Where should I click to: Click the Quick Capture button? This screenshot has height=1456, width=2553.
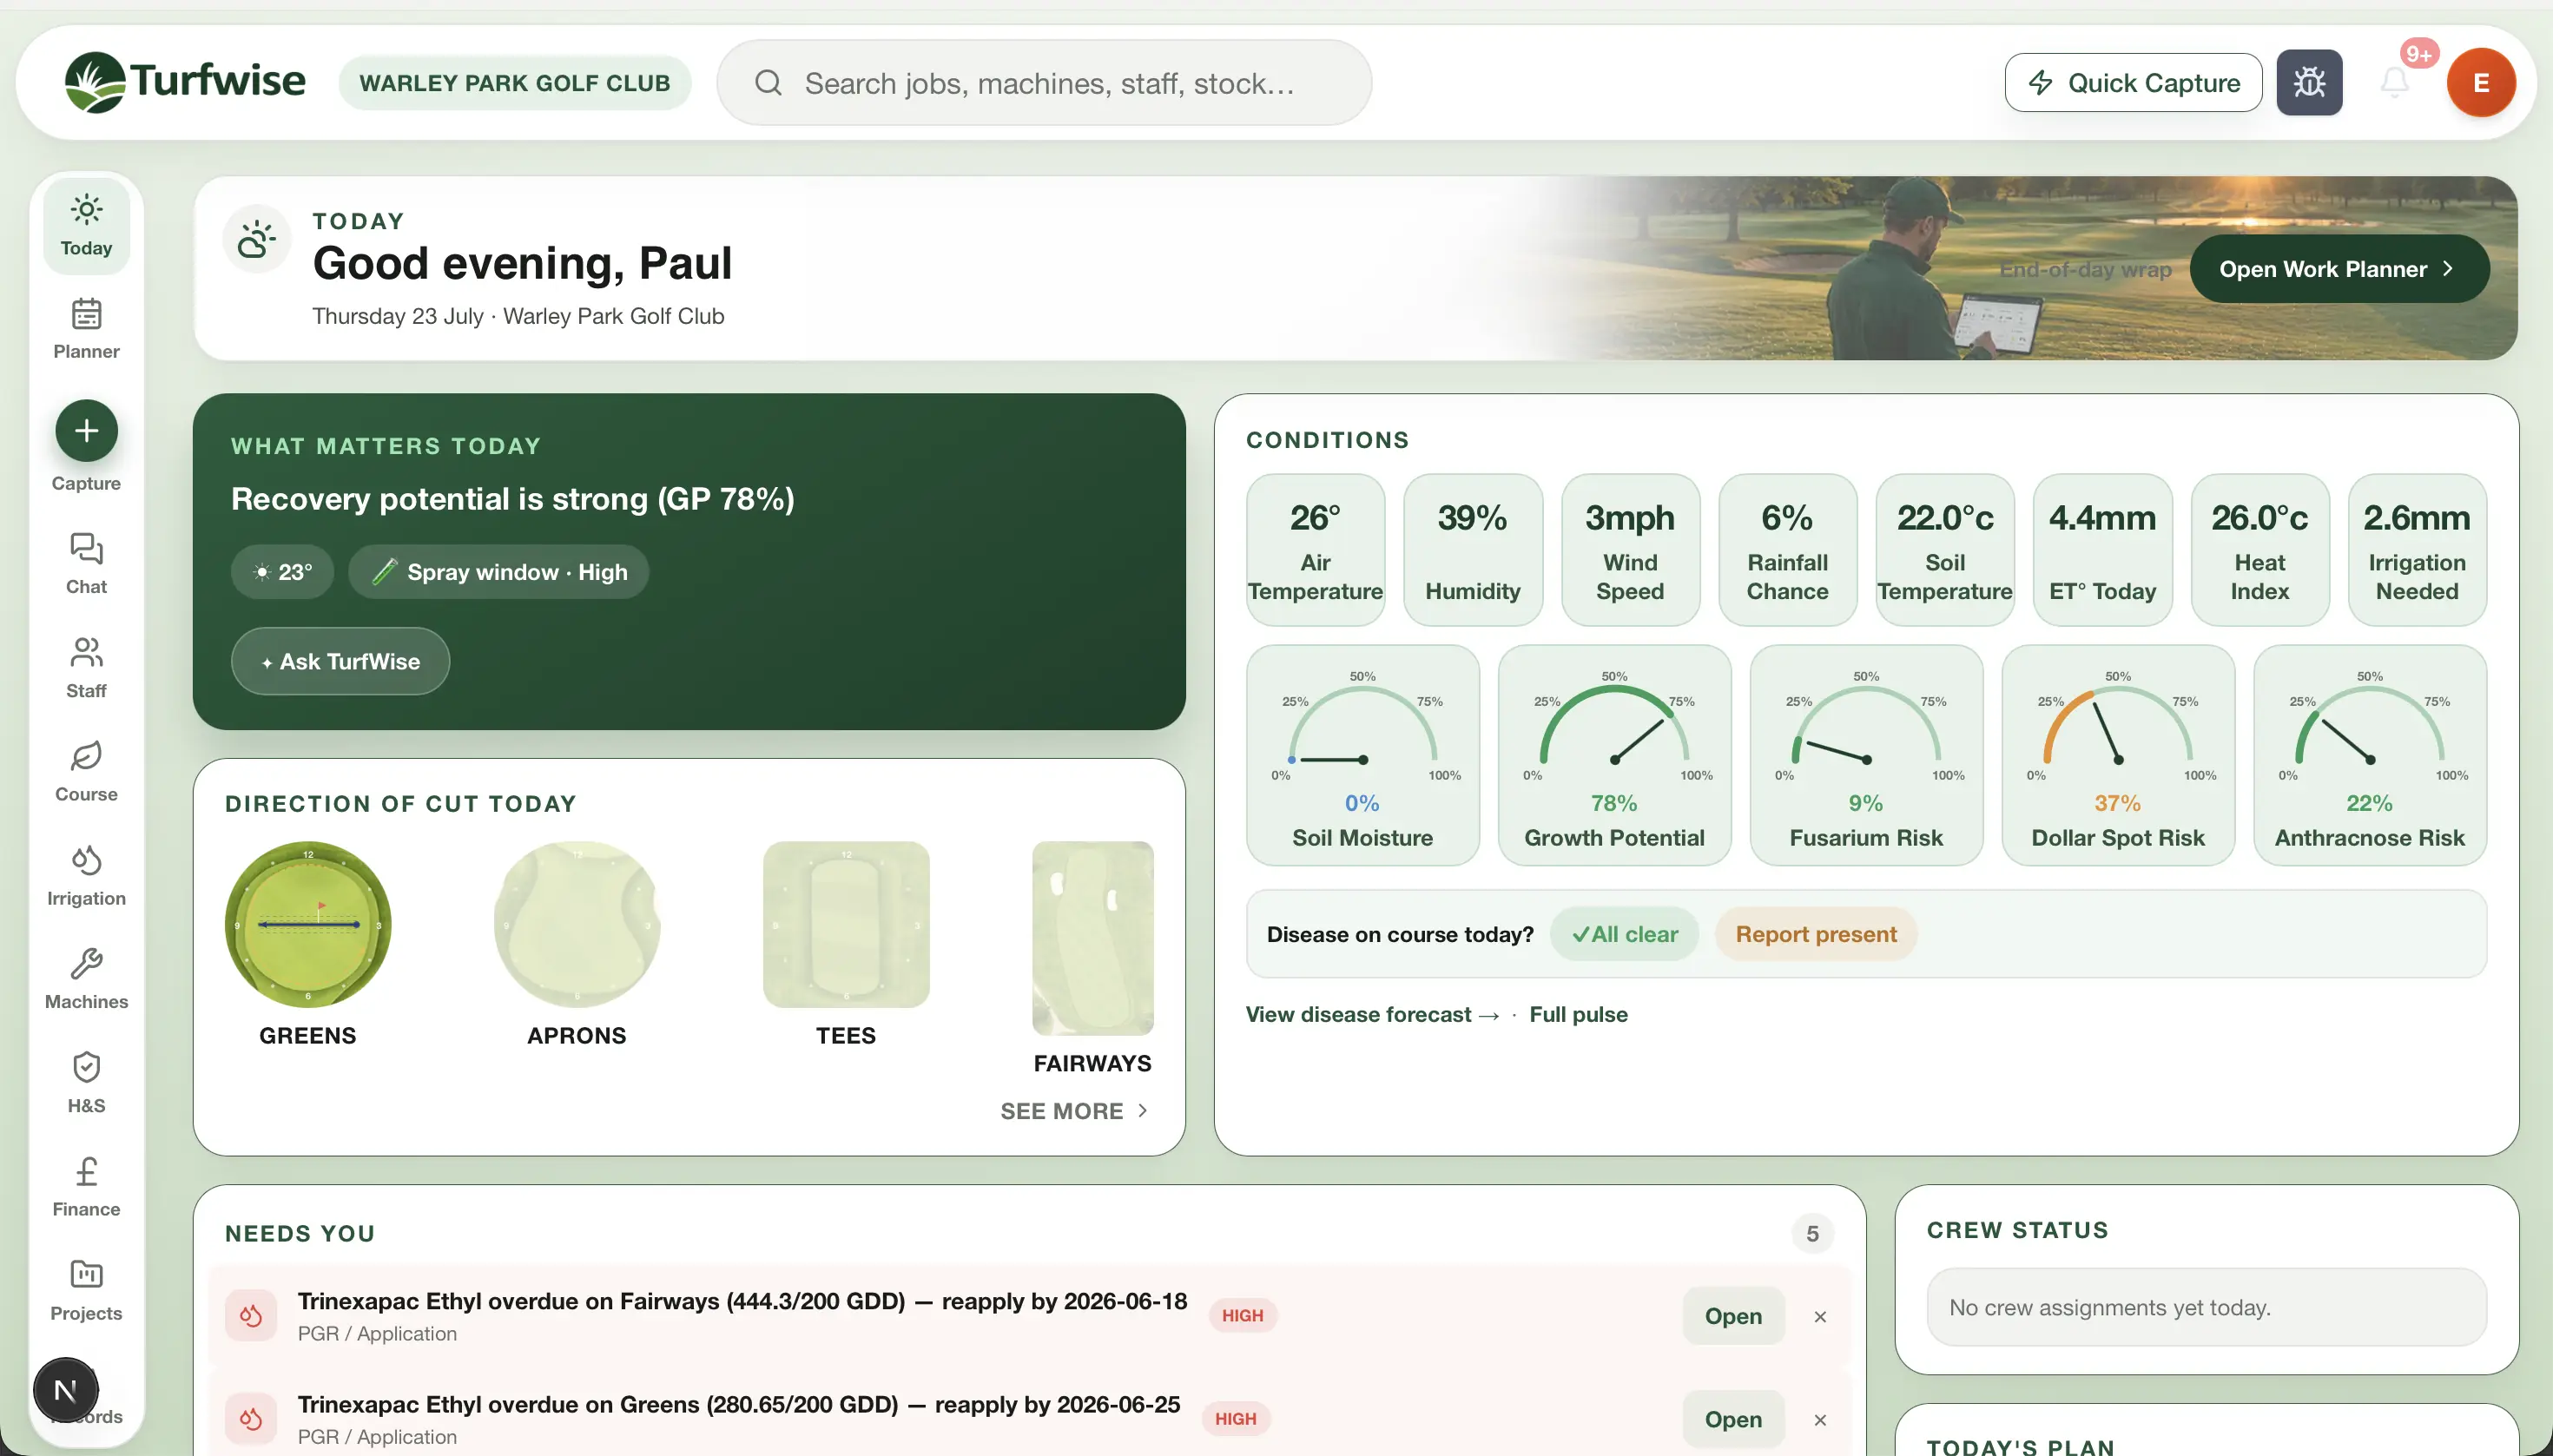coord(2133,82)
